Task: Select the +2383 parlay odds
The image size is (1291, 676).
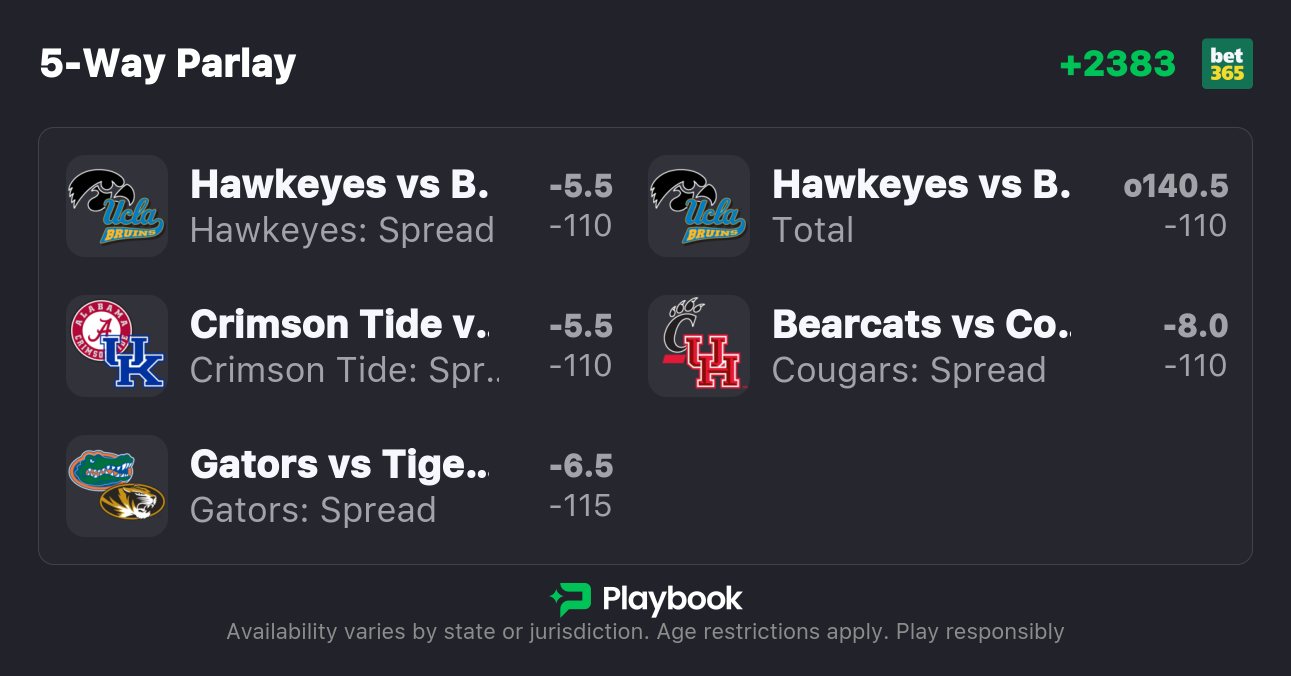Action: [1117, 64]
